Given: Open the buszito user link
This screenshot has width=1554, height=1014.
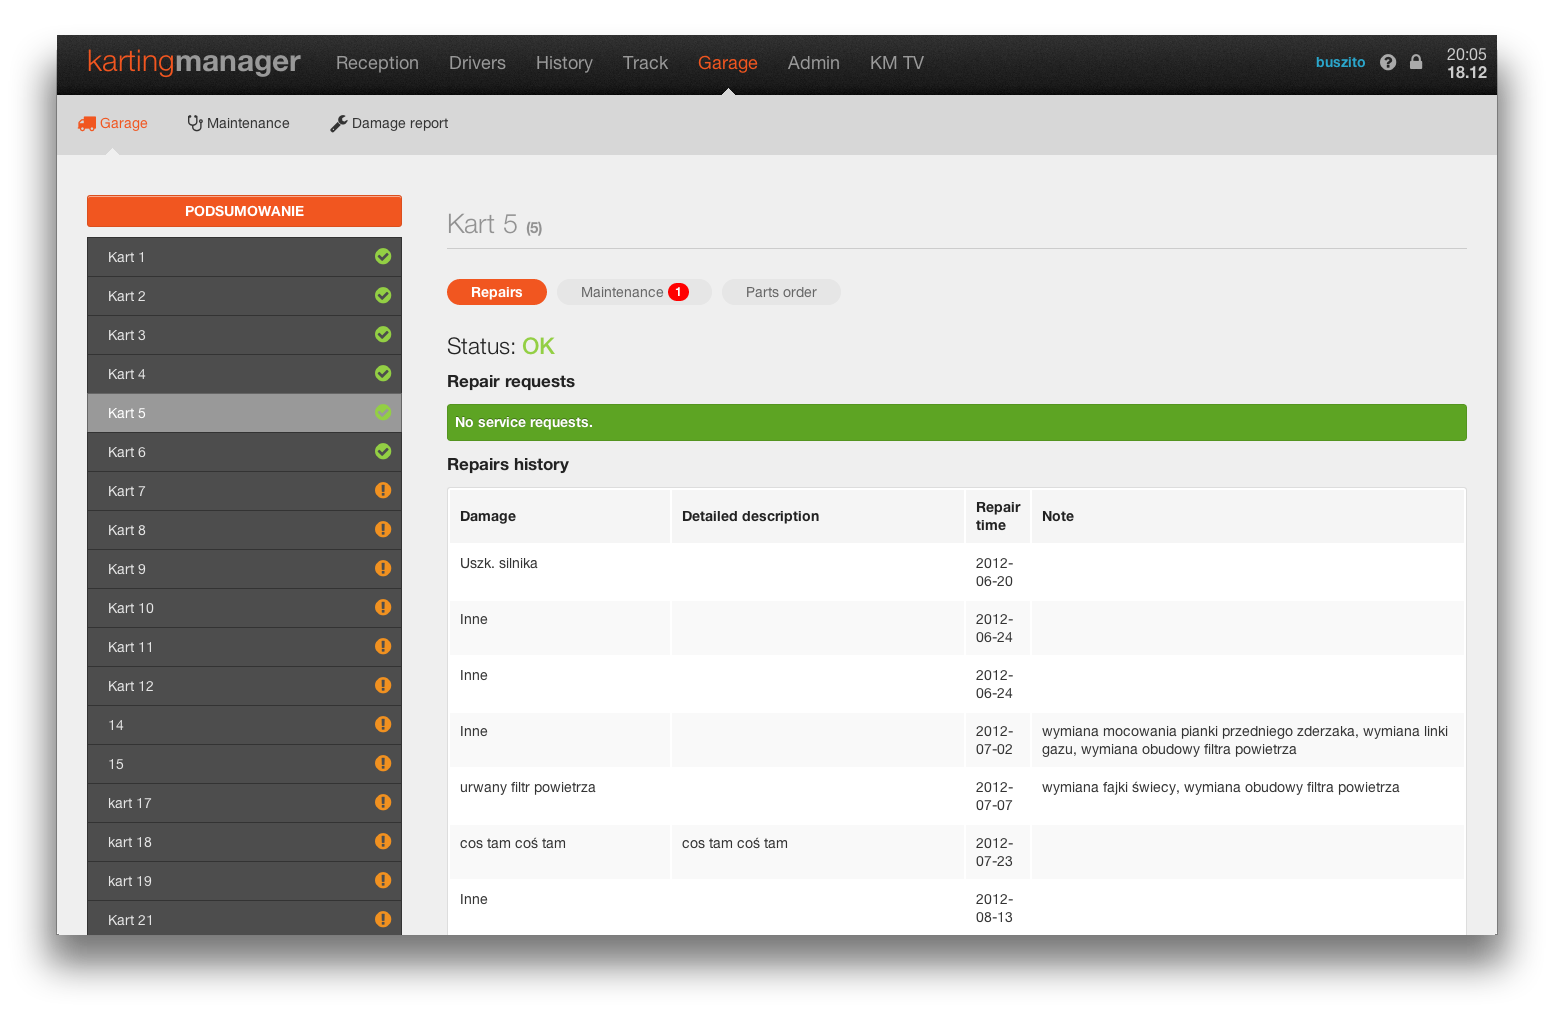Looking at the screenshot, I should tap(1340, 62).
